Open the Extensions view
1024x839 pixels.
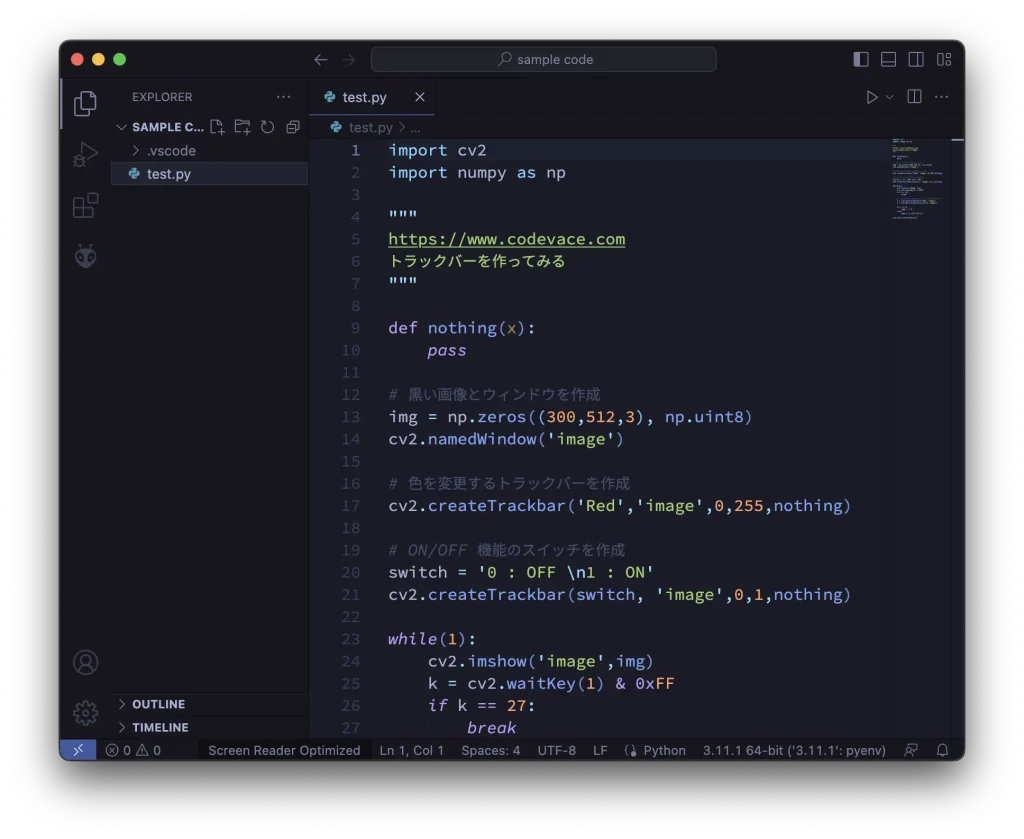click(85, 205)
